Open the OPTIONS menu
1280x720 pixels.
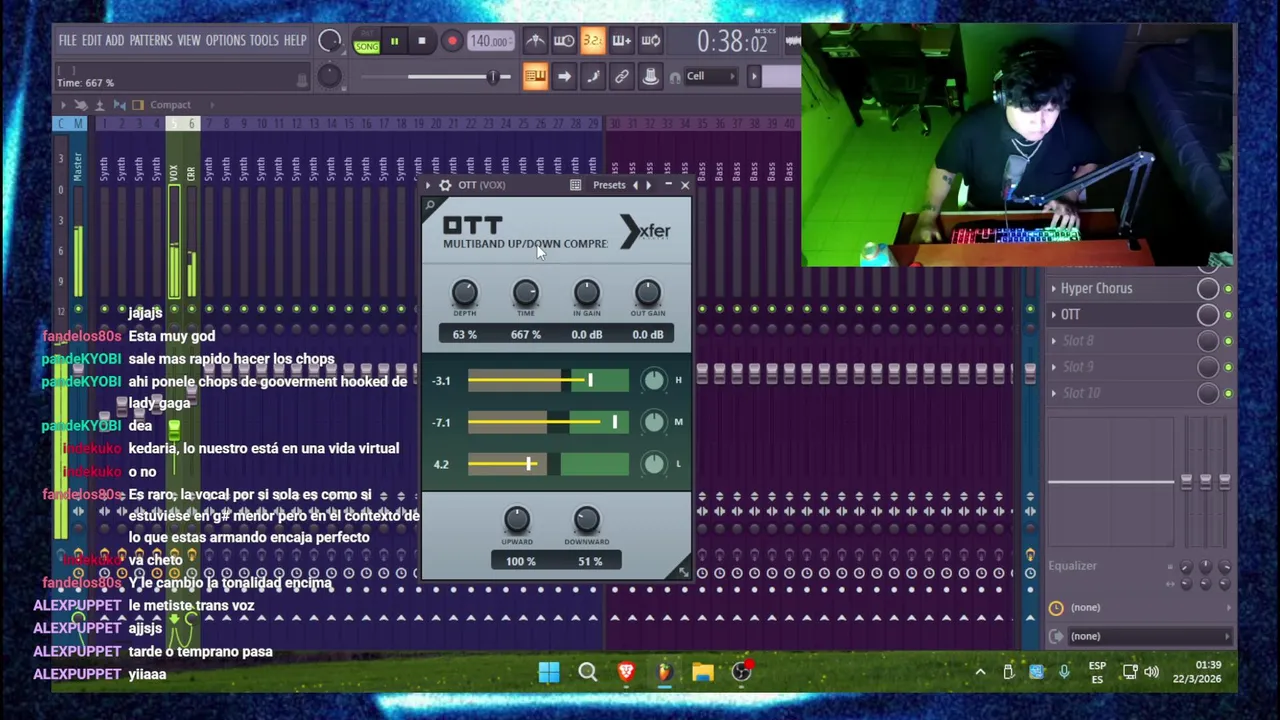pyautogui.click(x=225, y=41)
